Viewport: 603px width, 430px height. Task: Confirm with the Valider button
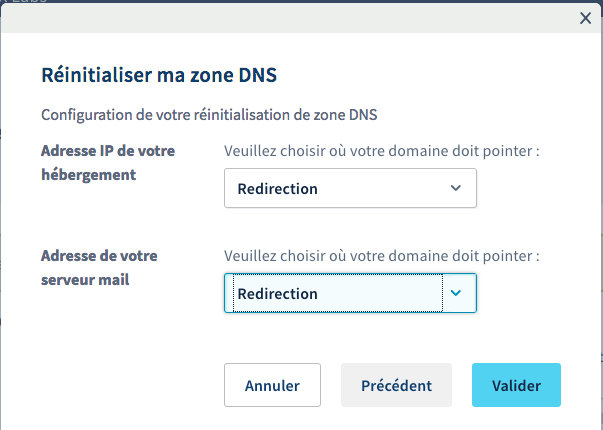[516, 385]
